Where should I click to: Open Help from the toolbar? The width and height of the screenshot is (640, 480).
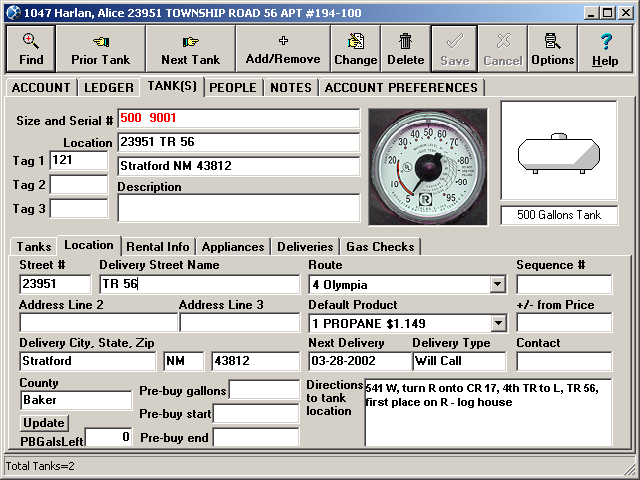(x=605, y=48)
